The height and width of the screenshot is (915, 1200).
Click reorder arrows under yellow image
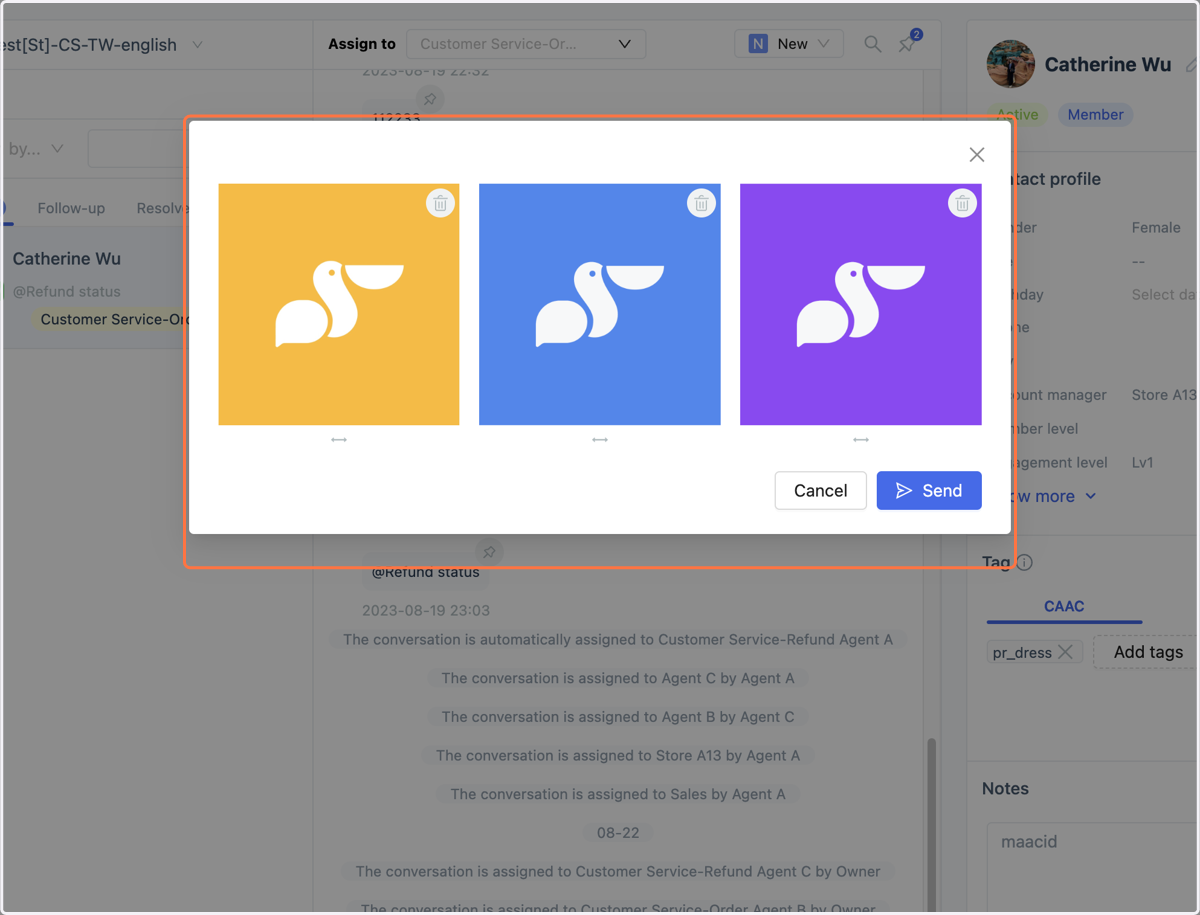pos(339,440)
